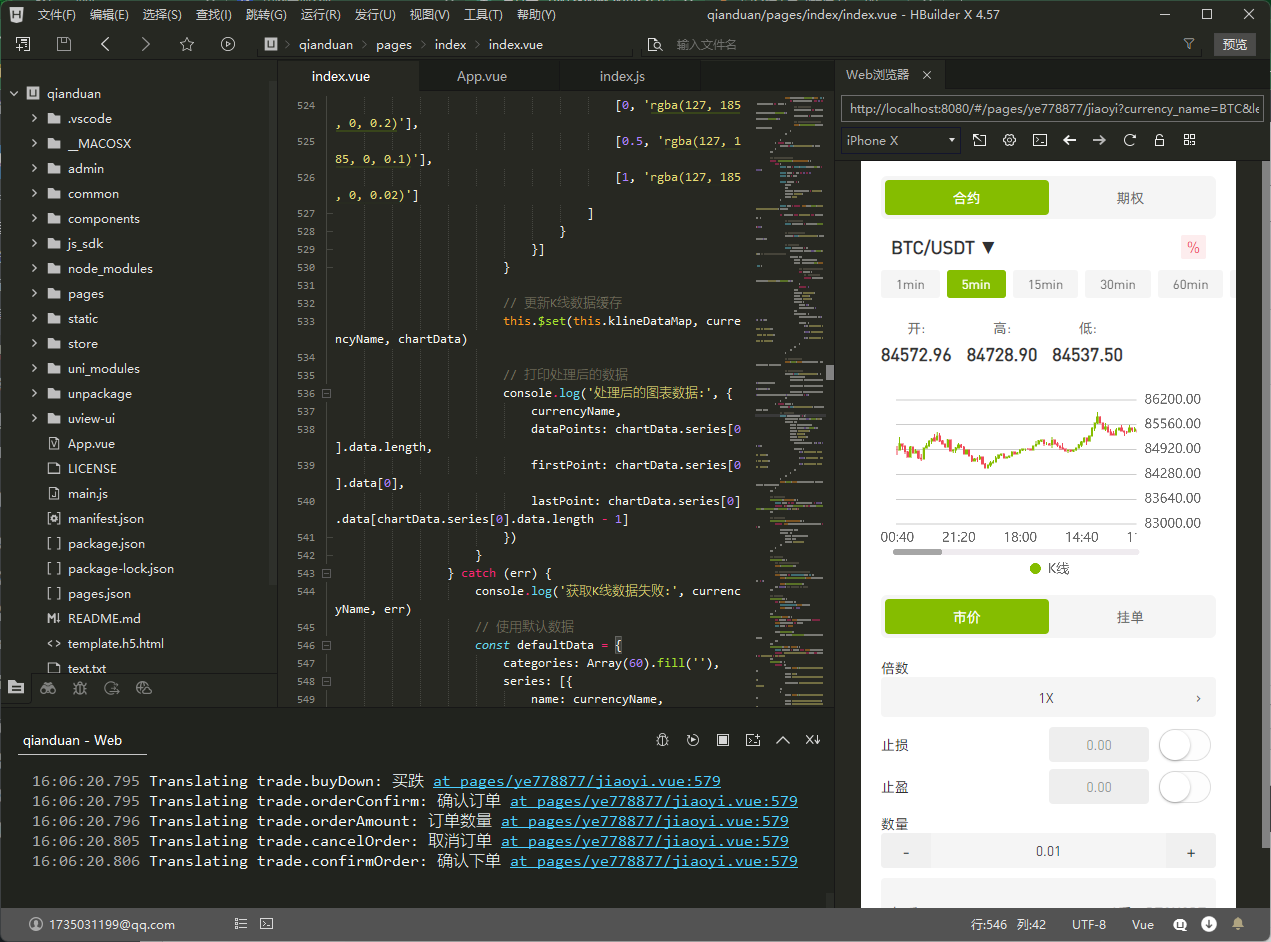Select the 1min interval option
Image resolution: width=1271 pixels, height=942 pixels.
(x=910, y=284)
